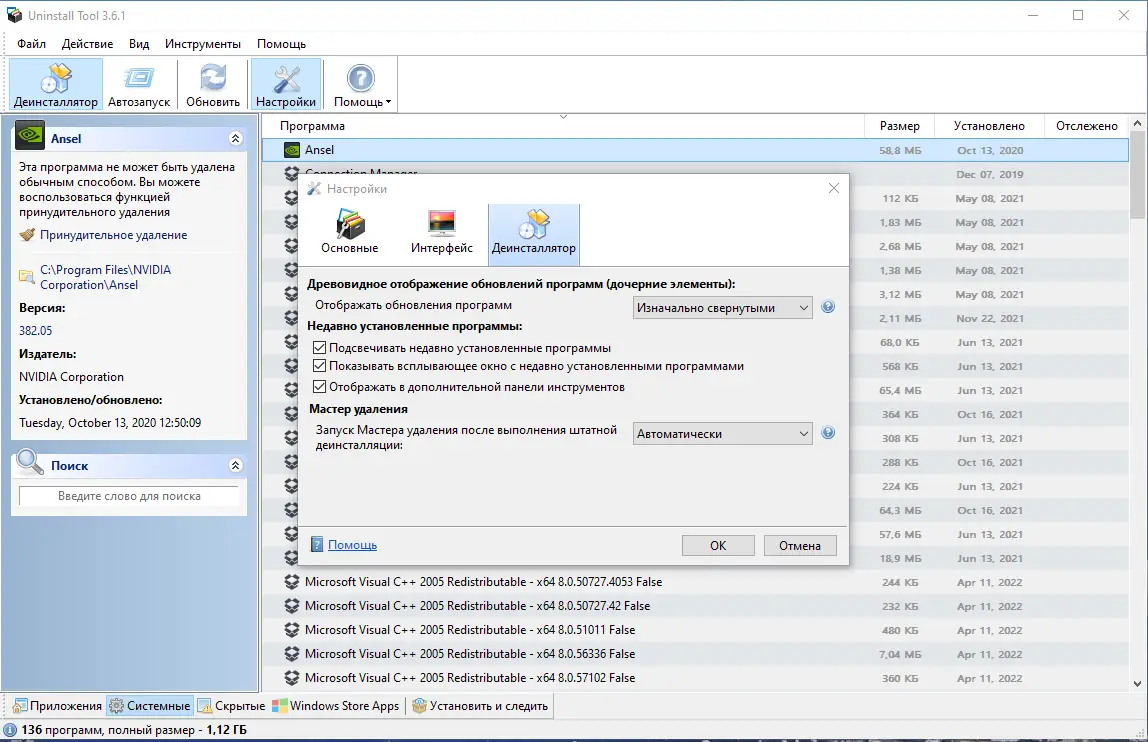Click folder icon beside C:\Program Files\NVIDIA path
The height and width of the screenshot is (742, 1148).
27,277
